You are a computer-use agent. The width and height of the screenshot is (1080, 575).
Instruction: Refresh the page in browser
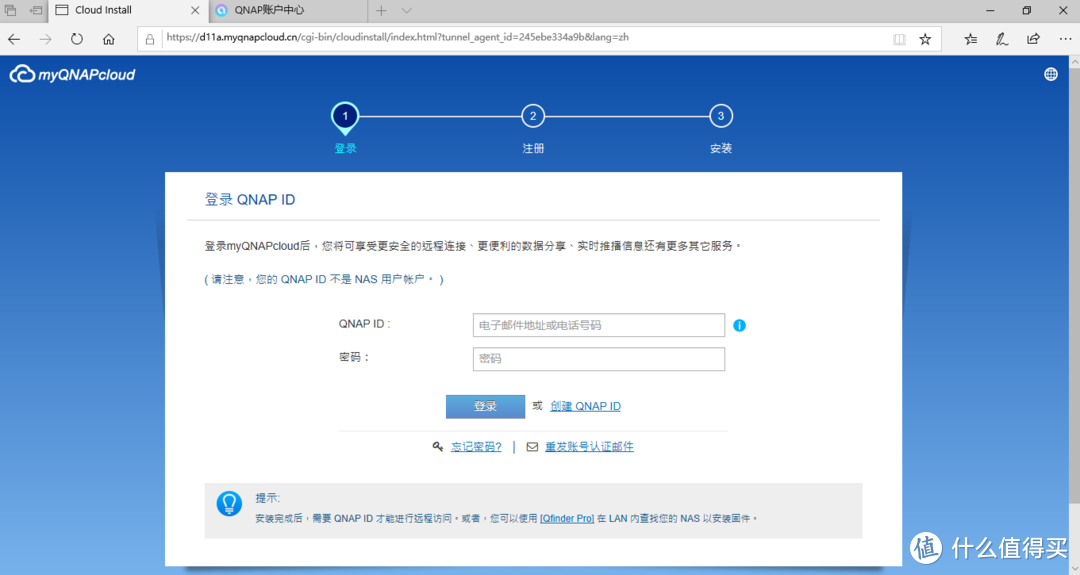coord(77,39)
